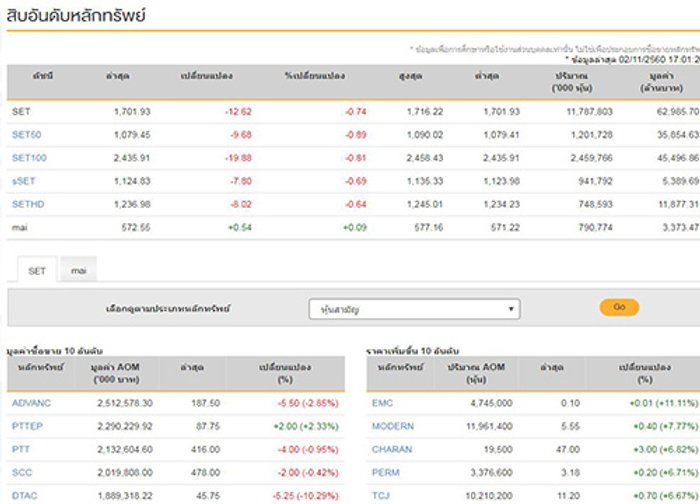Click TCJ volume 10,210,200
Image resolution: width=700 pixels, height=504 pixels.
489,496
